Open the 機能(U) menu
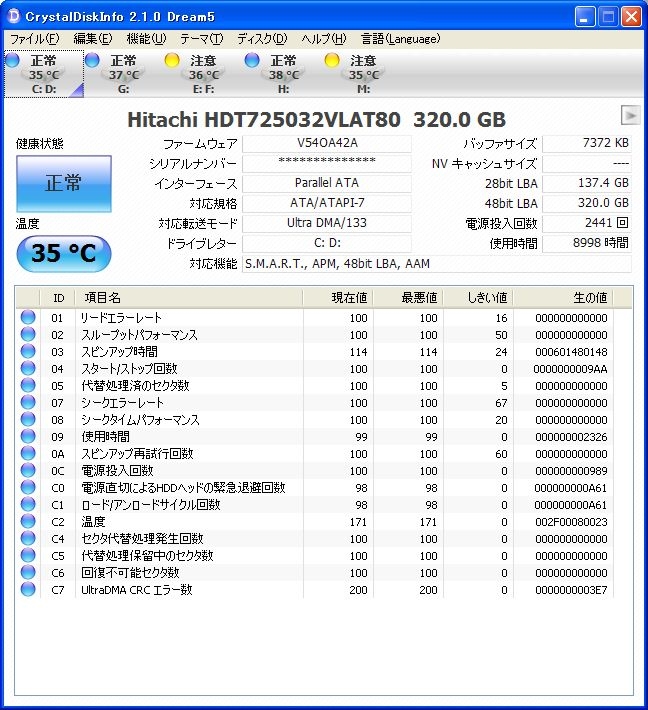Viewport: 648px width, 710px height. pyautogui.click(x=146, y=39)
